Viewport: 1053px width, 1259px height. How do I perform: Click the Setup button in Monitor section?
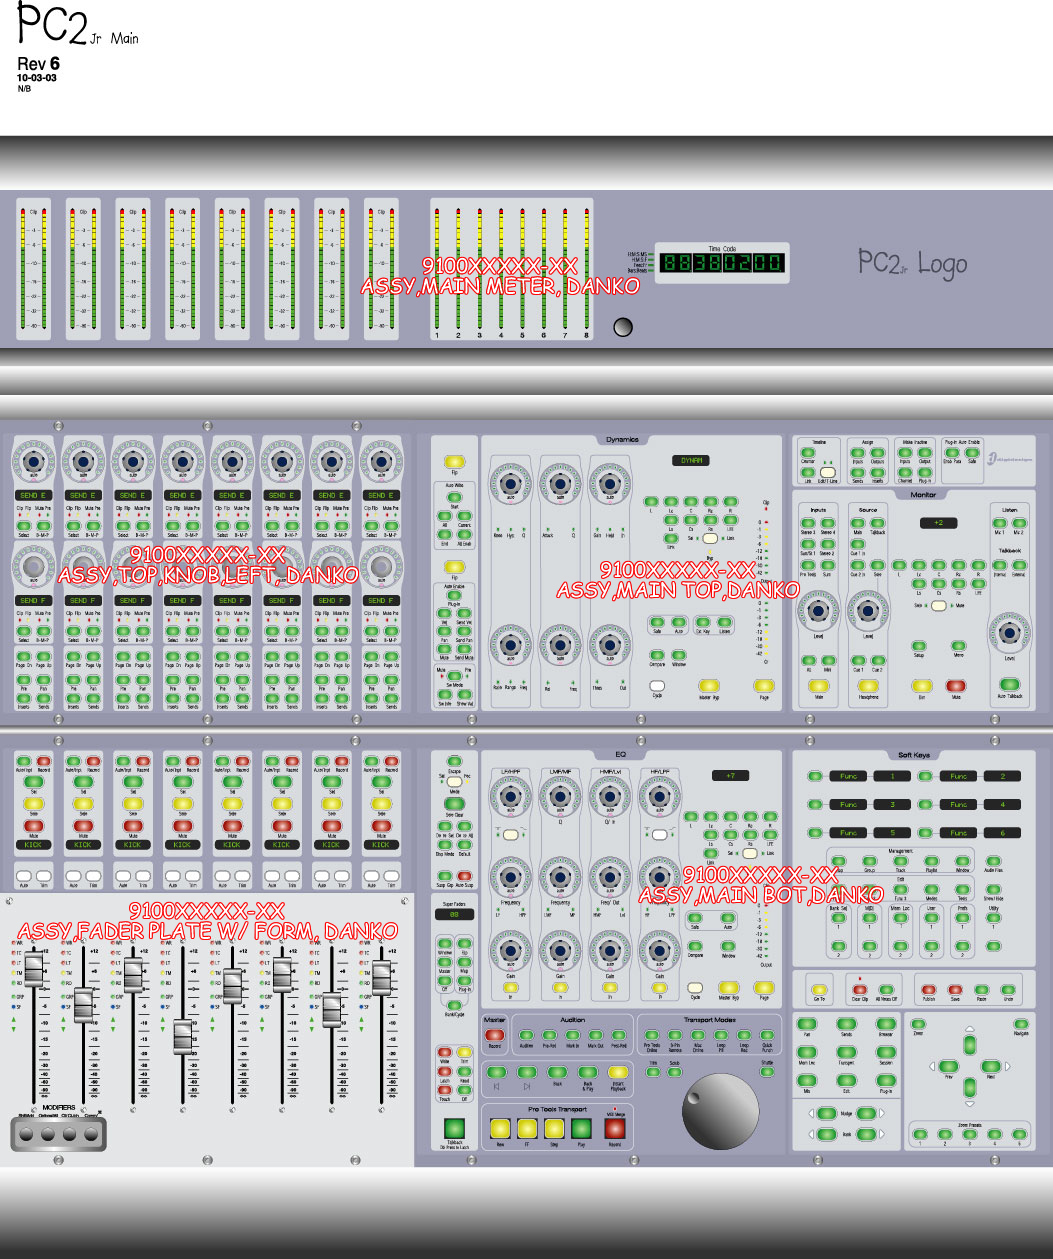919,645
